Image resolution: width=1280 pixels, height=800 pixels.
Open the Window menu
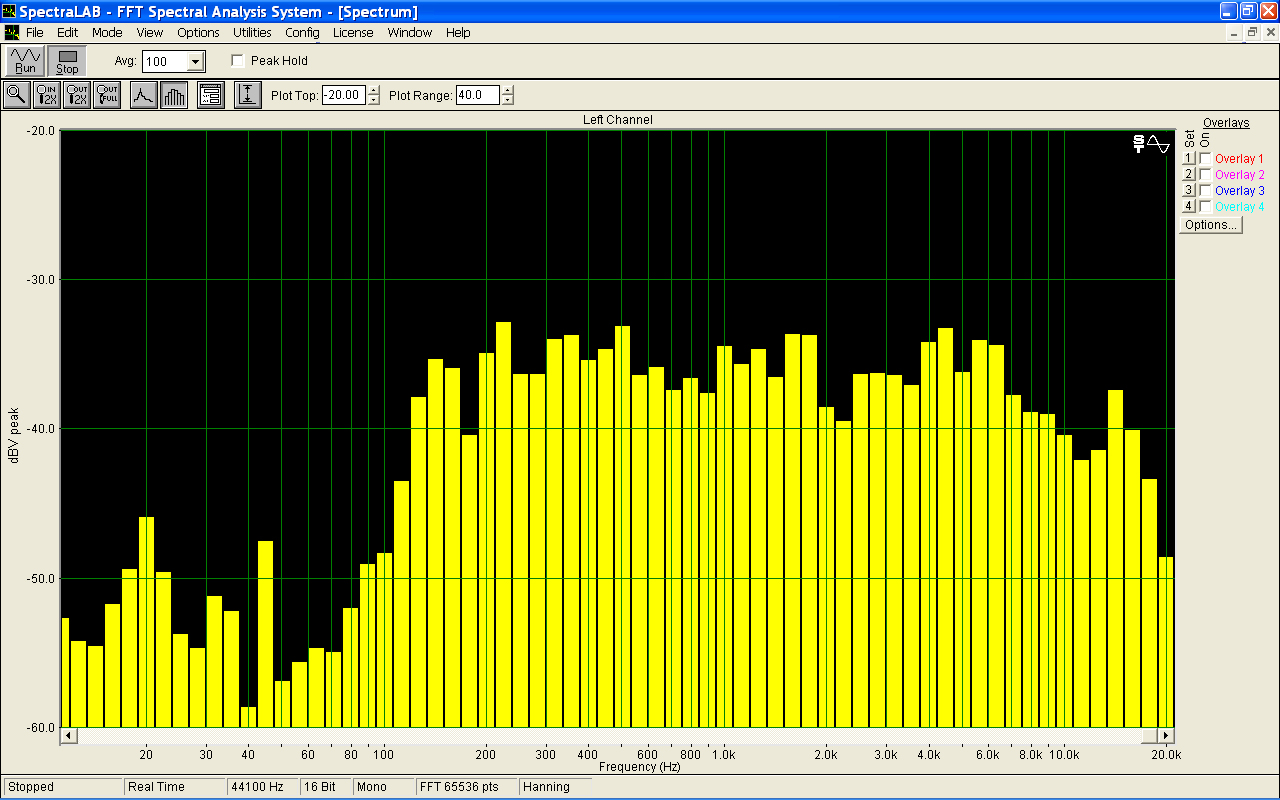(410, 33)
